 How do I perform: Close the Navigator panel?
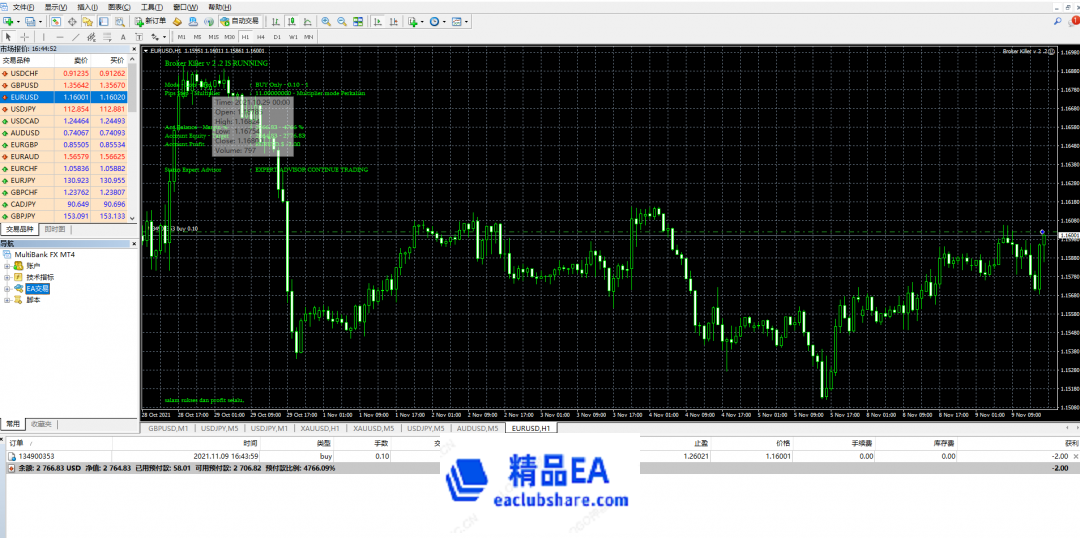click(134, 244)
